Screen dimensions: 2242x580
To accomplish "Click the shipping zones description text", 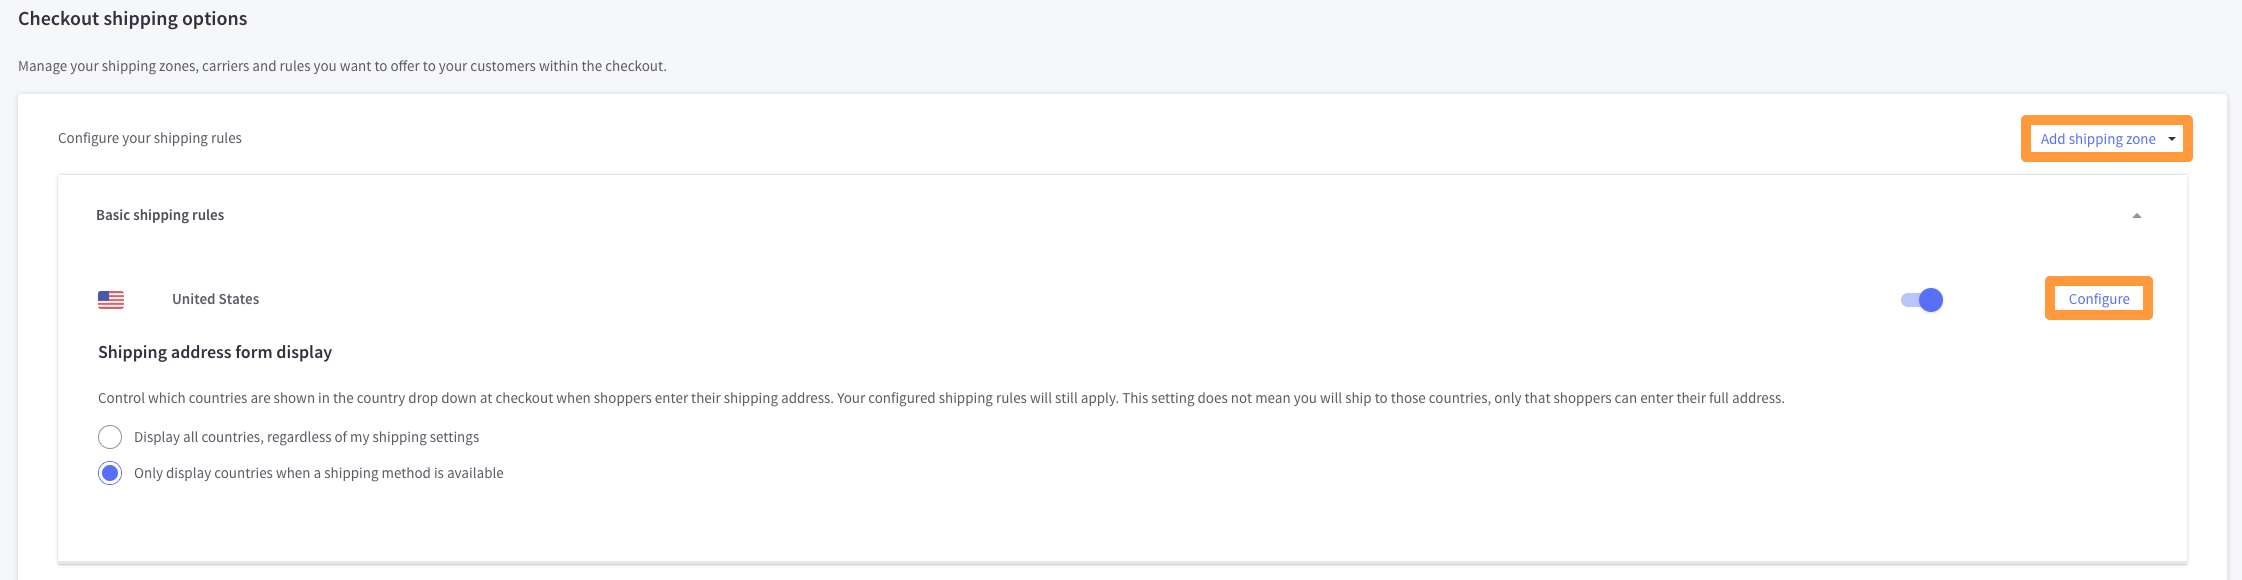I will coord(342,65).
